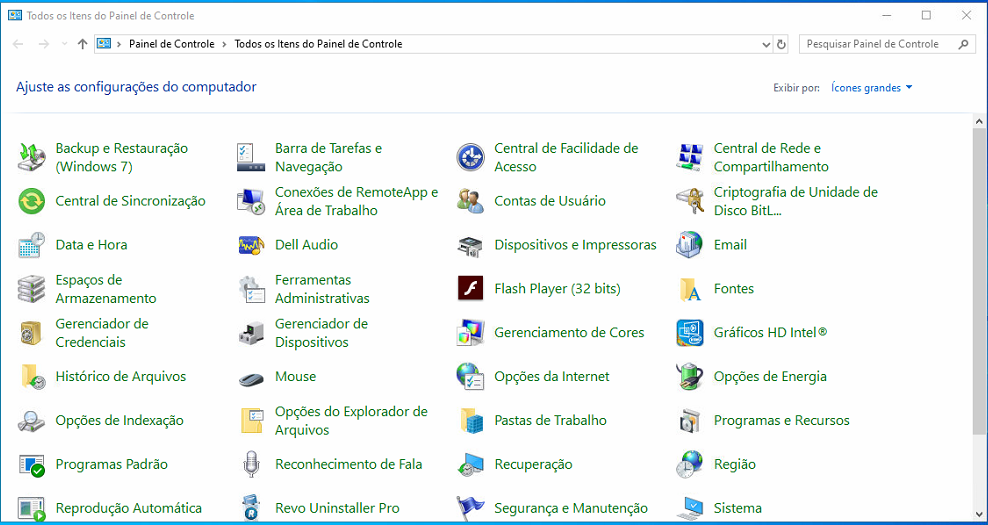The height and width of the screenshot is (525, 988).
Task: Open the Espaços de Armazenamento icon
Action: (32, 289)
